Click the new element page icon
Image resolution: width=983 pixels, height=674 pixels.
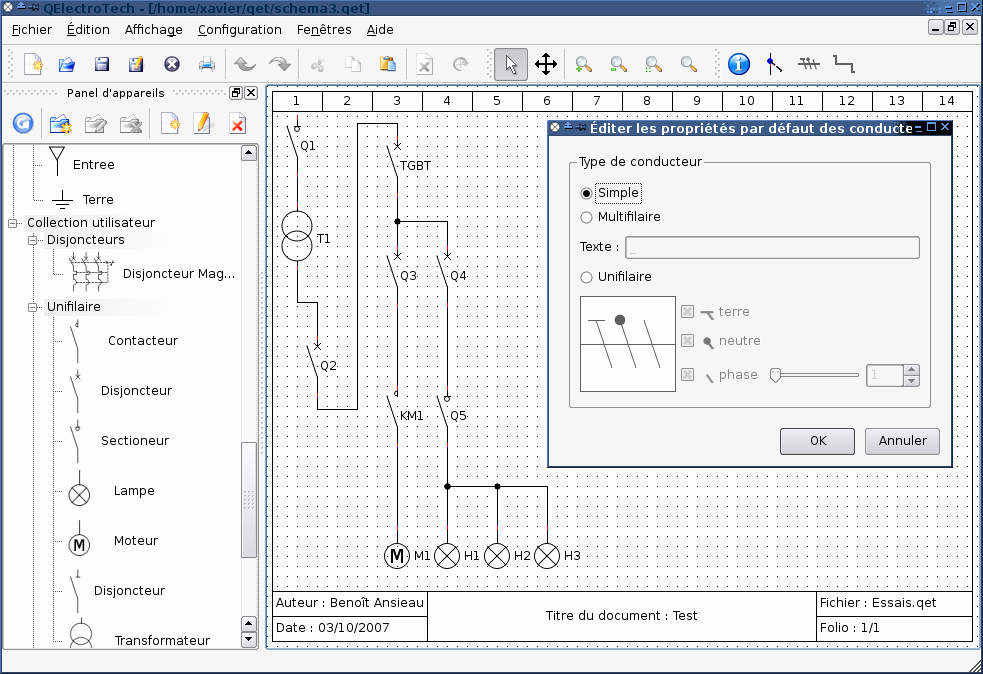170,124
